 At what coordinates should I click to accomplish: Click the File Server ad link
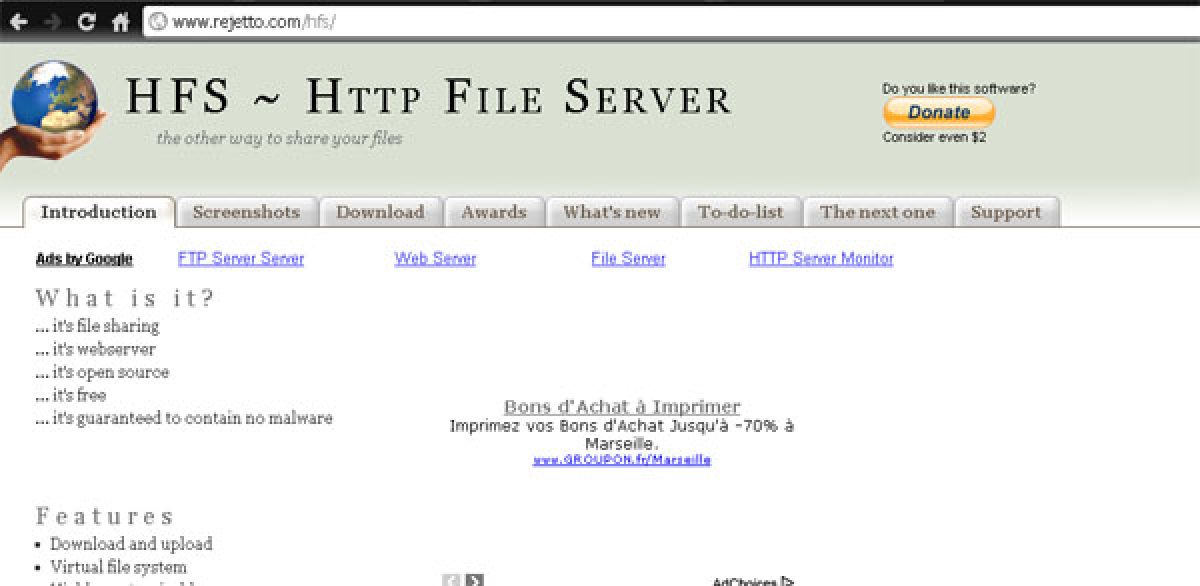[x=628, y=259]
